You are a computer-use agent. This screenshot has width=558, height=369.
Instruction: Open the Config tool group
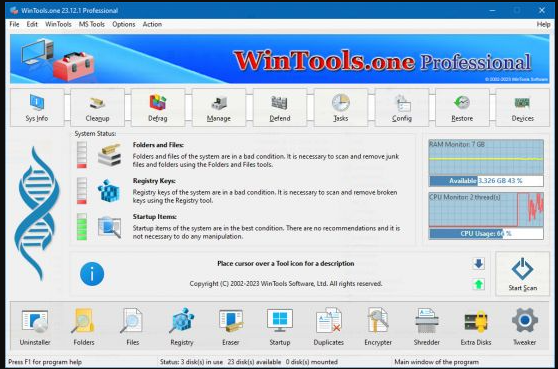(x=402, y=107)
